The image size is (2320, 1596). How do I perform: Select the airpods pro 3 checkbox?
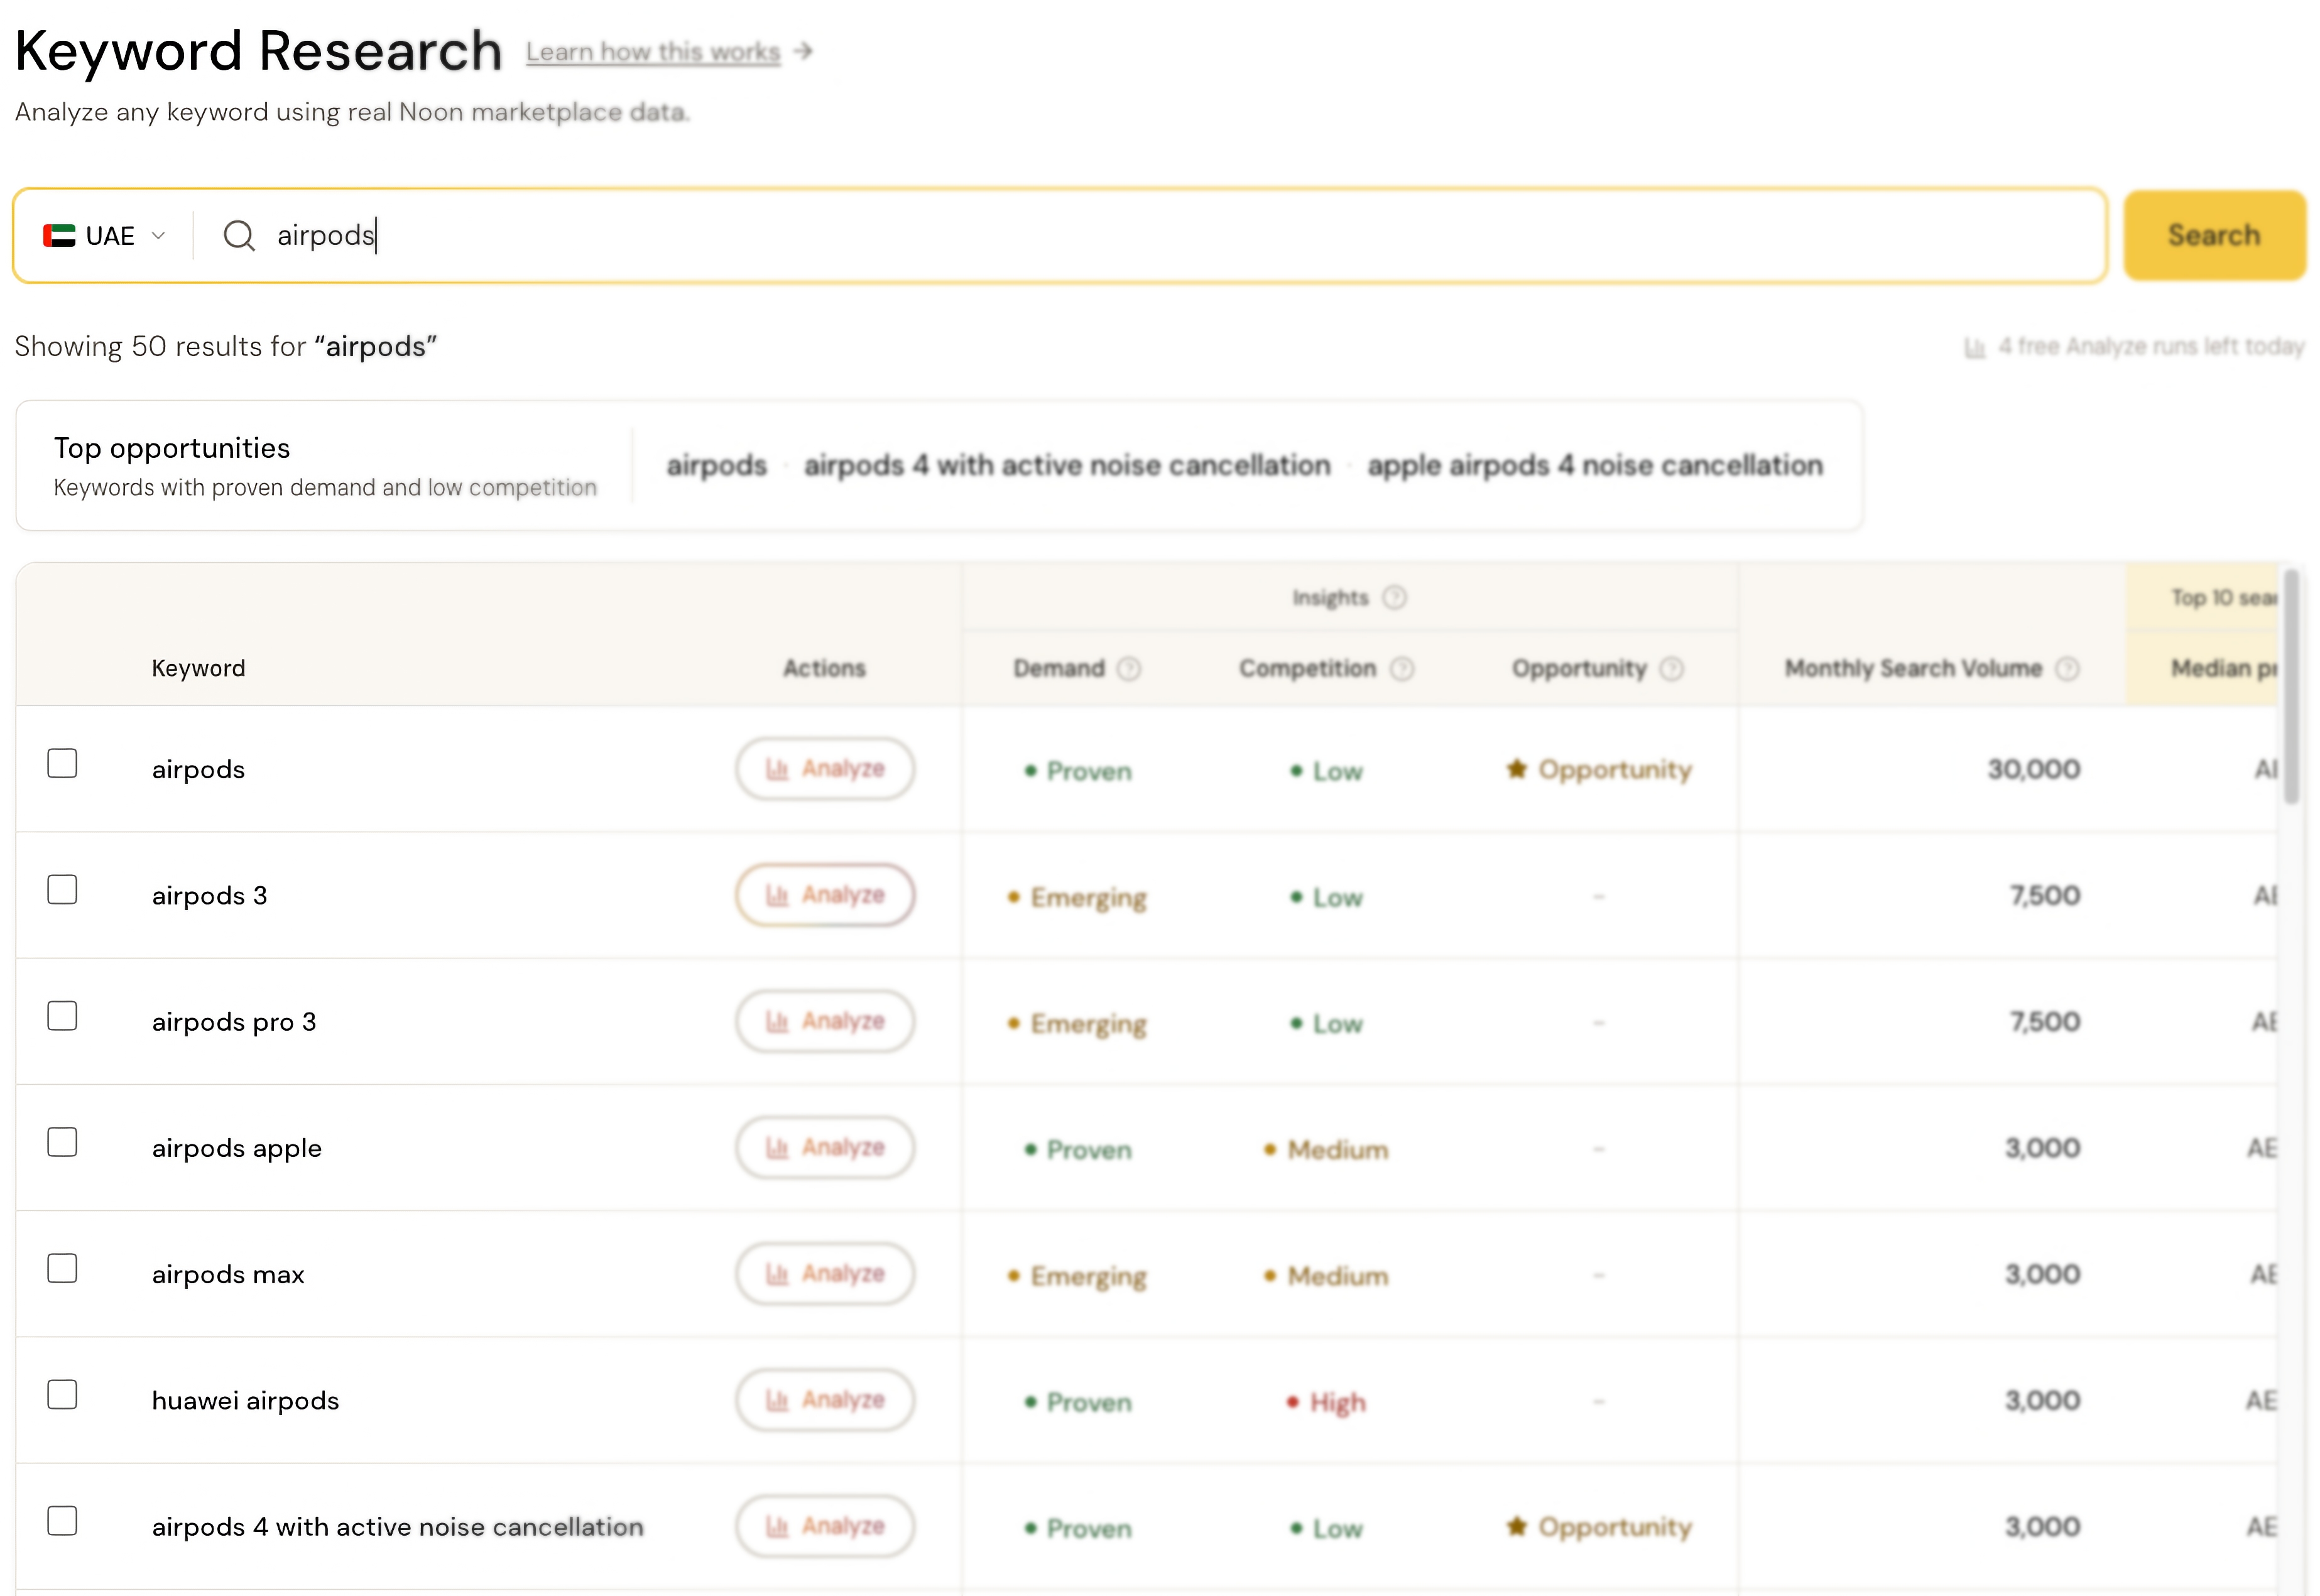(x=62, y=1016)
